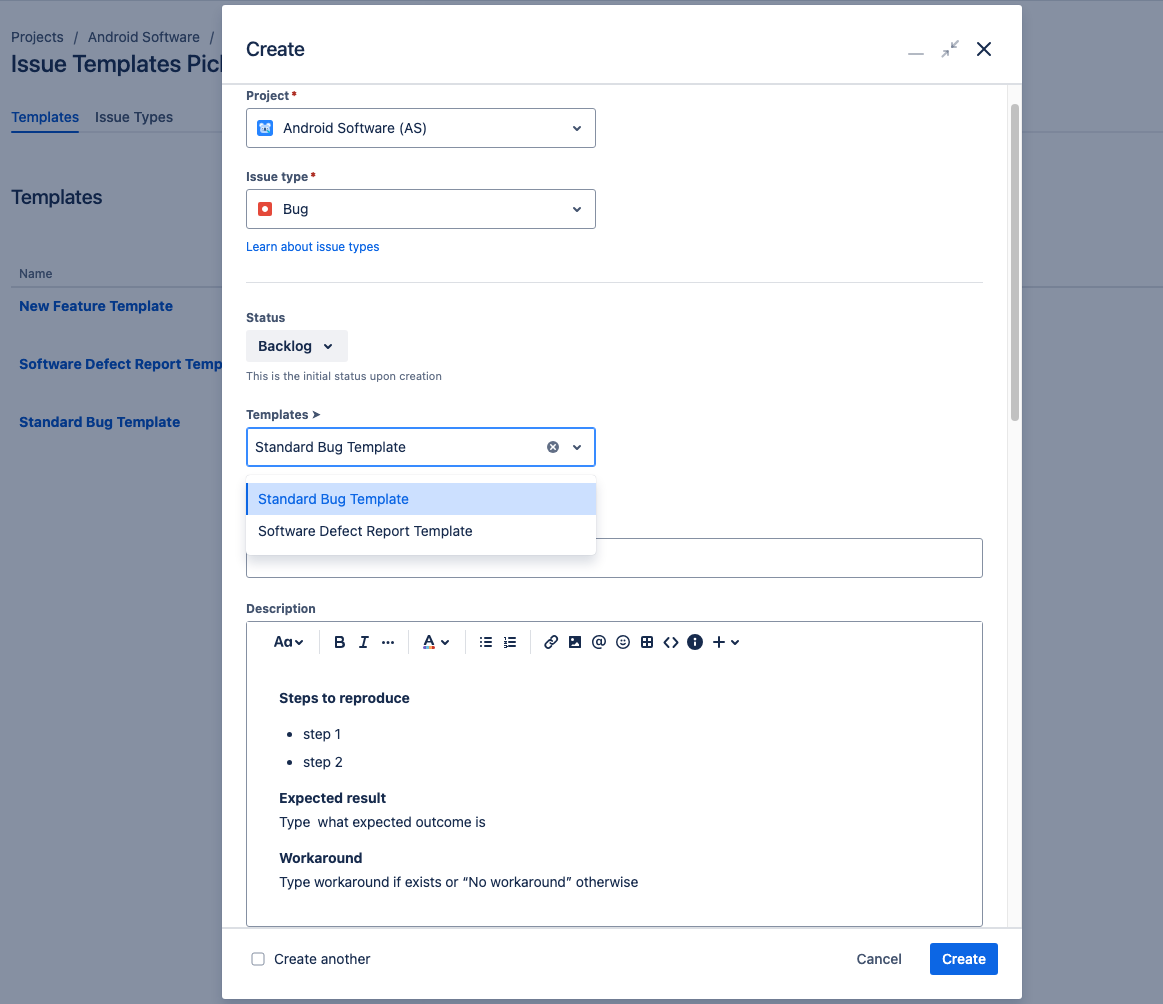Open New Feature Template in list
The image size is (1163, 1004).
pyautogui.click(x=96, y=306)
